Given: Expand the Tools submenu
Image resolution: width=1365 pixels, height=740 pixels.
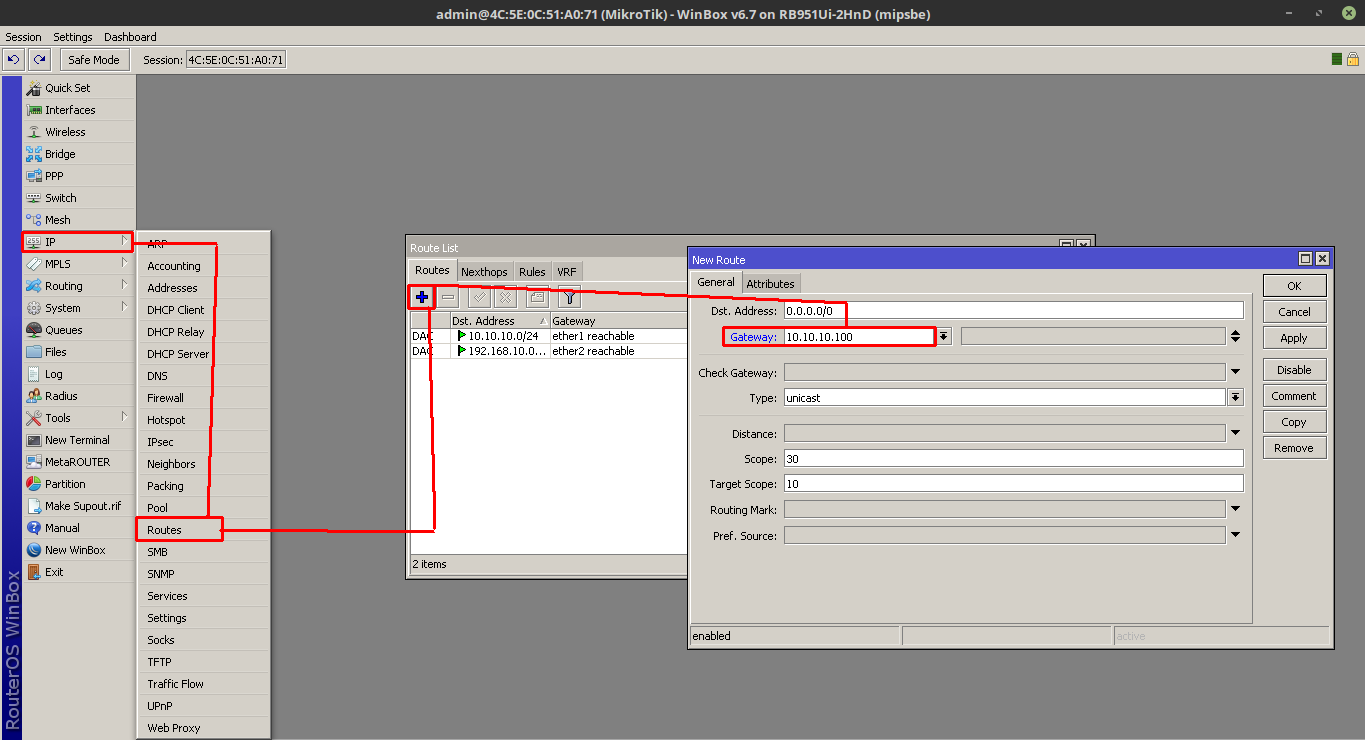Looking at the screenshot, I should click(79, 418).
